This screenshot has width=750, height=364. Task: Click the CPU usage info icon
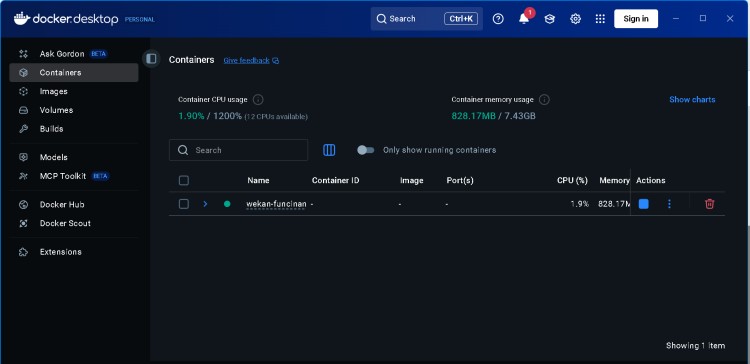[258, 99]
